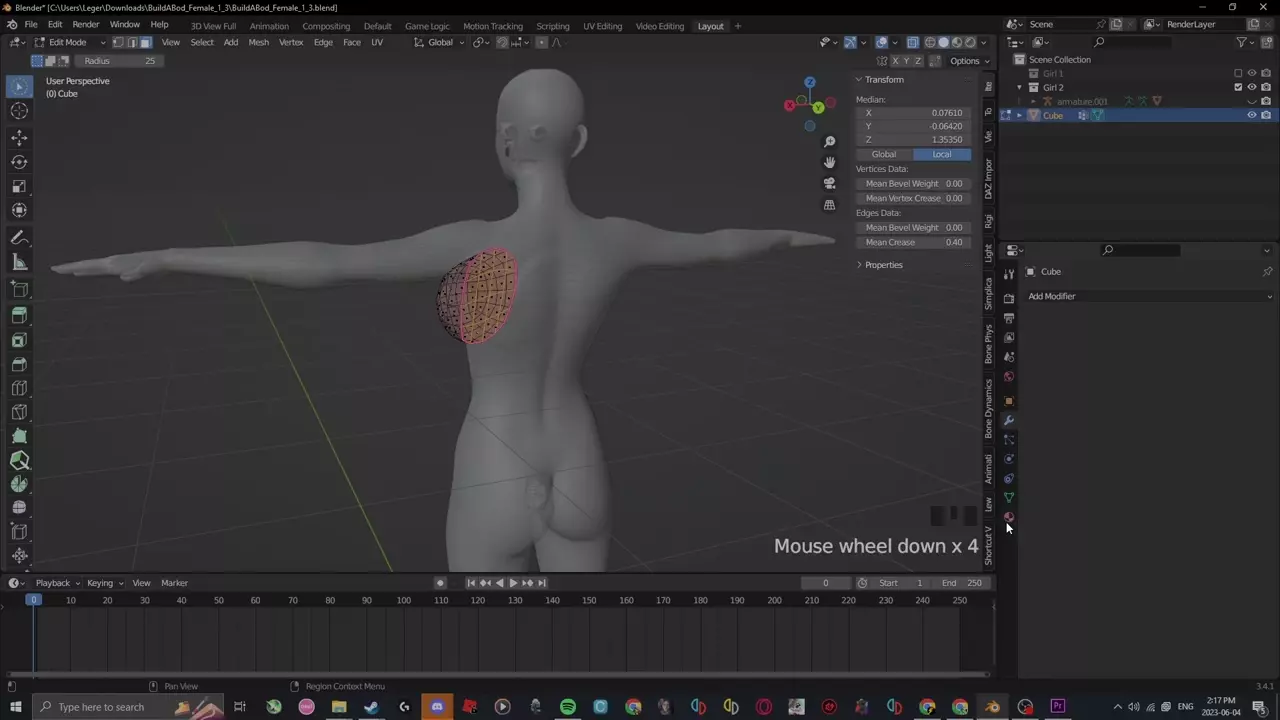Screen dimensions: 1280x720
Task: Click the Mean Crease value field
Action: point(913,242)
